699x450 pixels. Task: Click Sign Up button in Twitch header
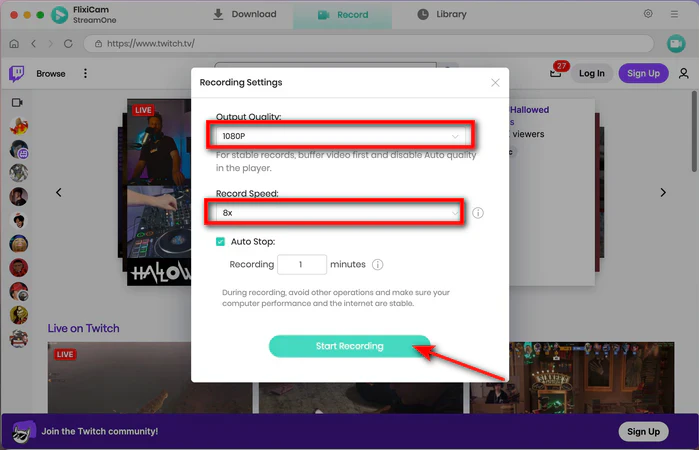coord(643,73)
